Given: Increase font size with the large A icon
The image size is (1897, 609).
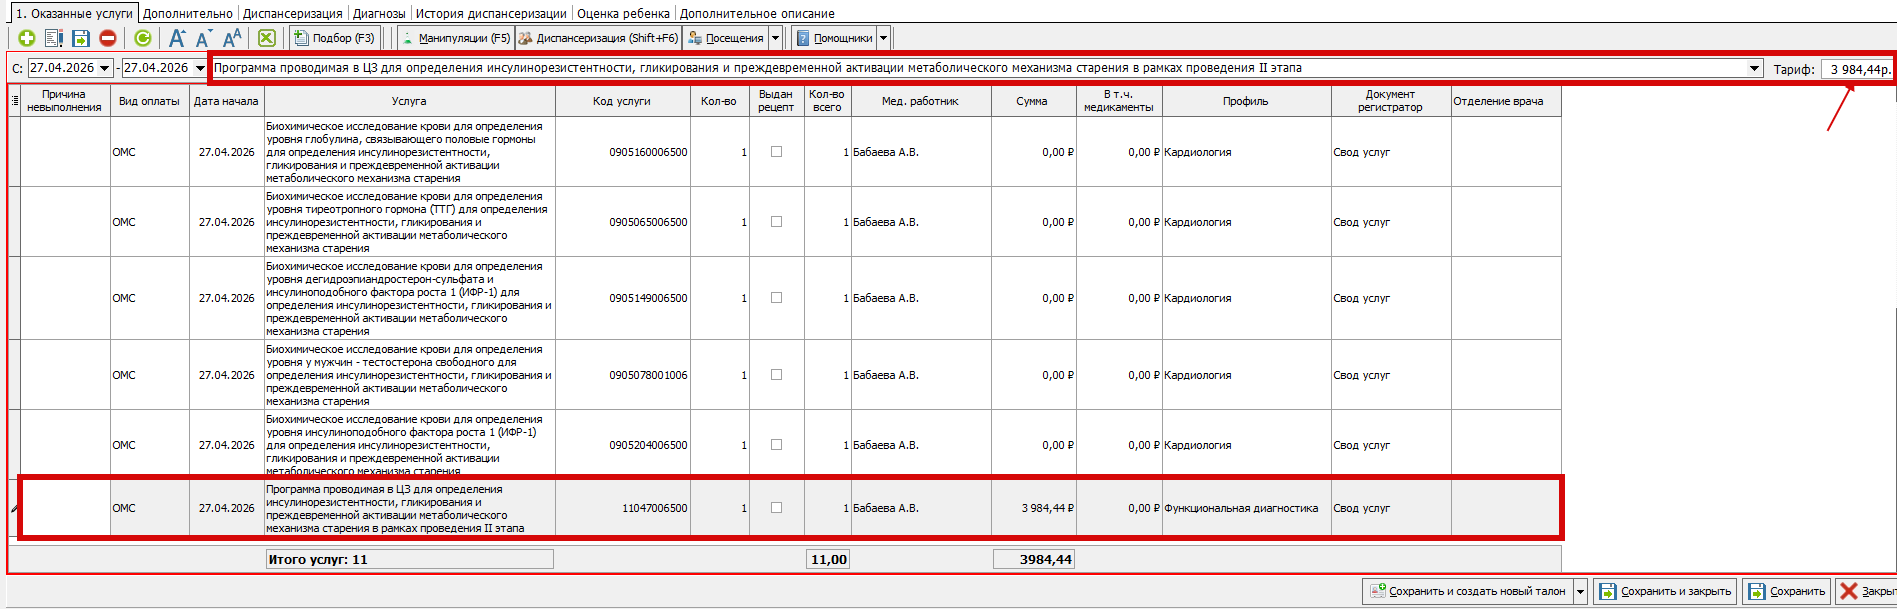Looking at the screenshot, I should pos(177,38).
